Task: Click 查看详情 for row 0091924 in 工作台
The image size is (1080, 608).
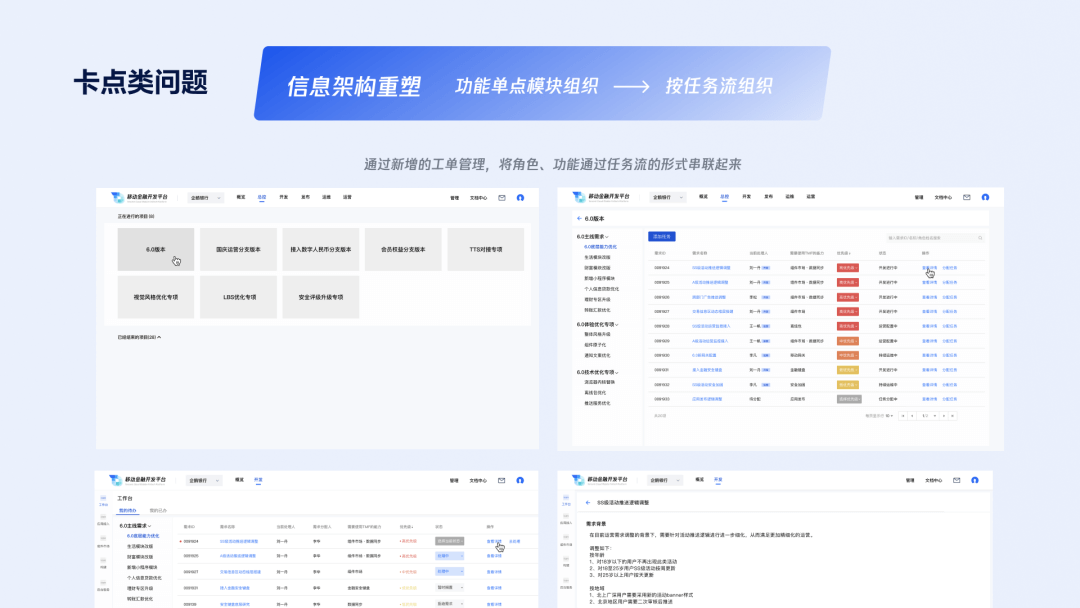Action: 494,541
